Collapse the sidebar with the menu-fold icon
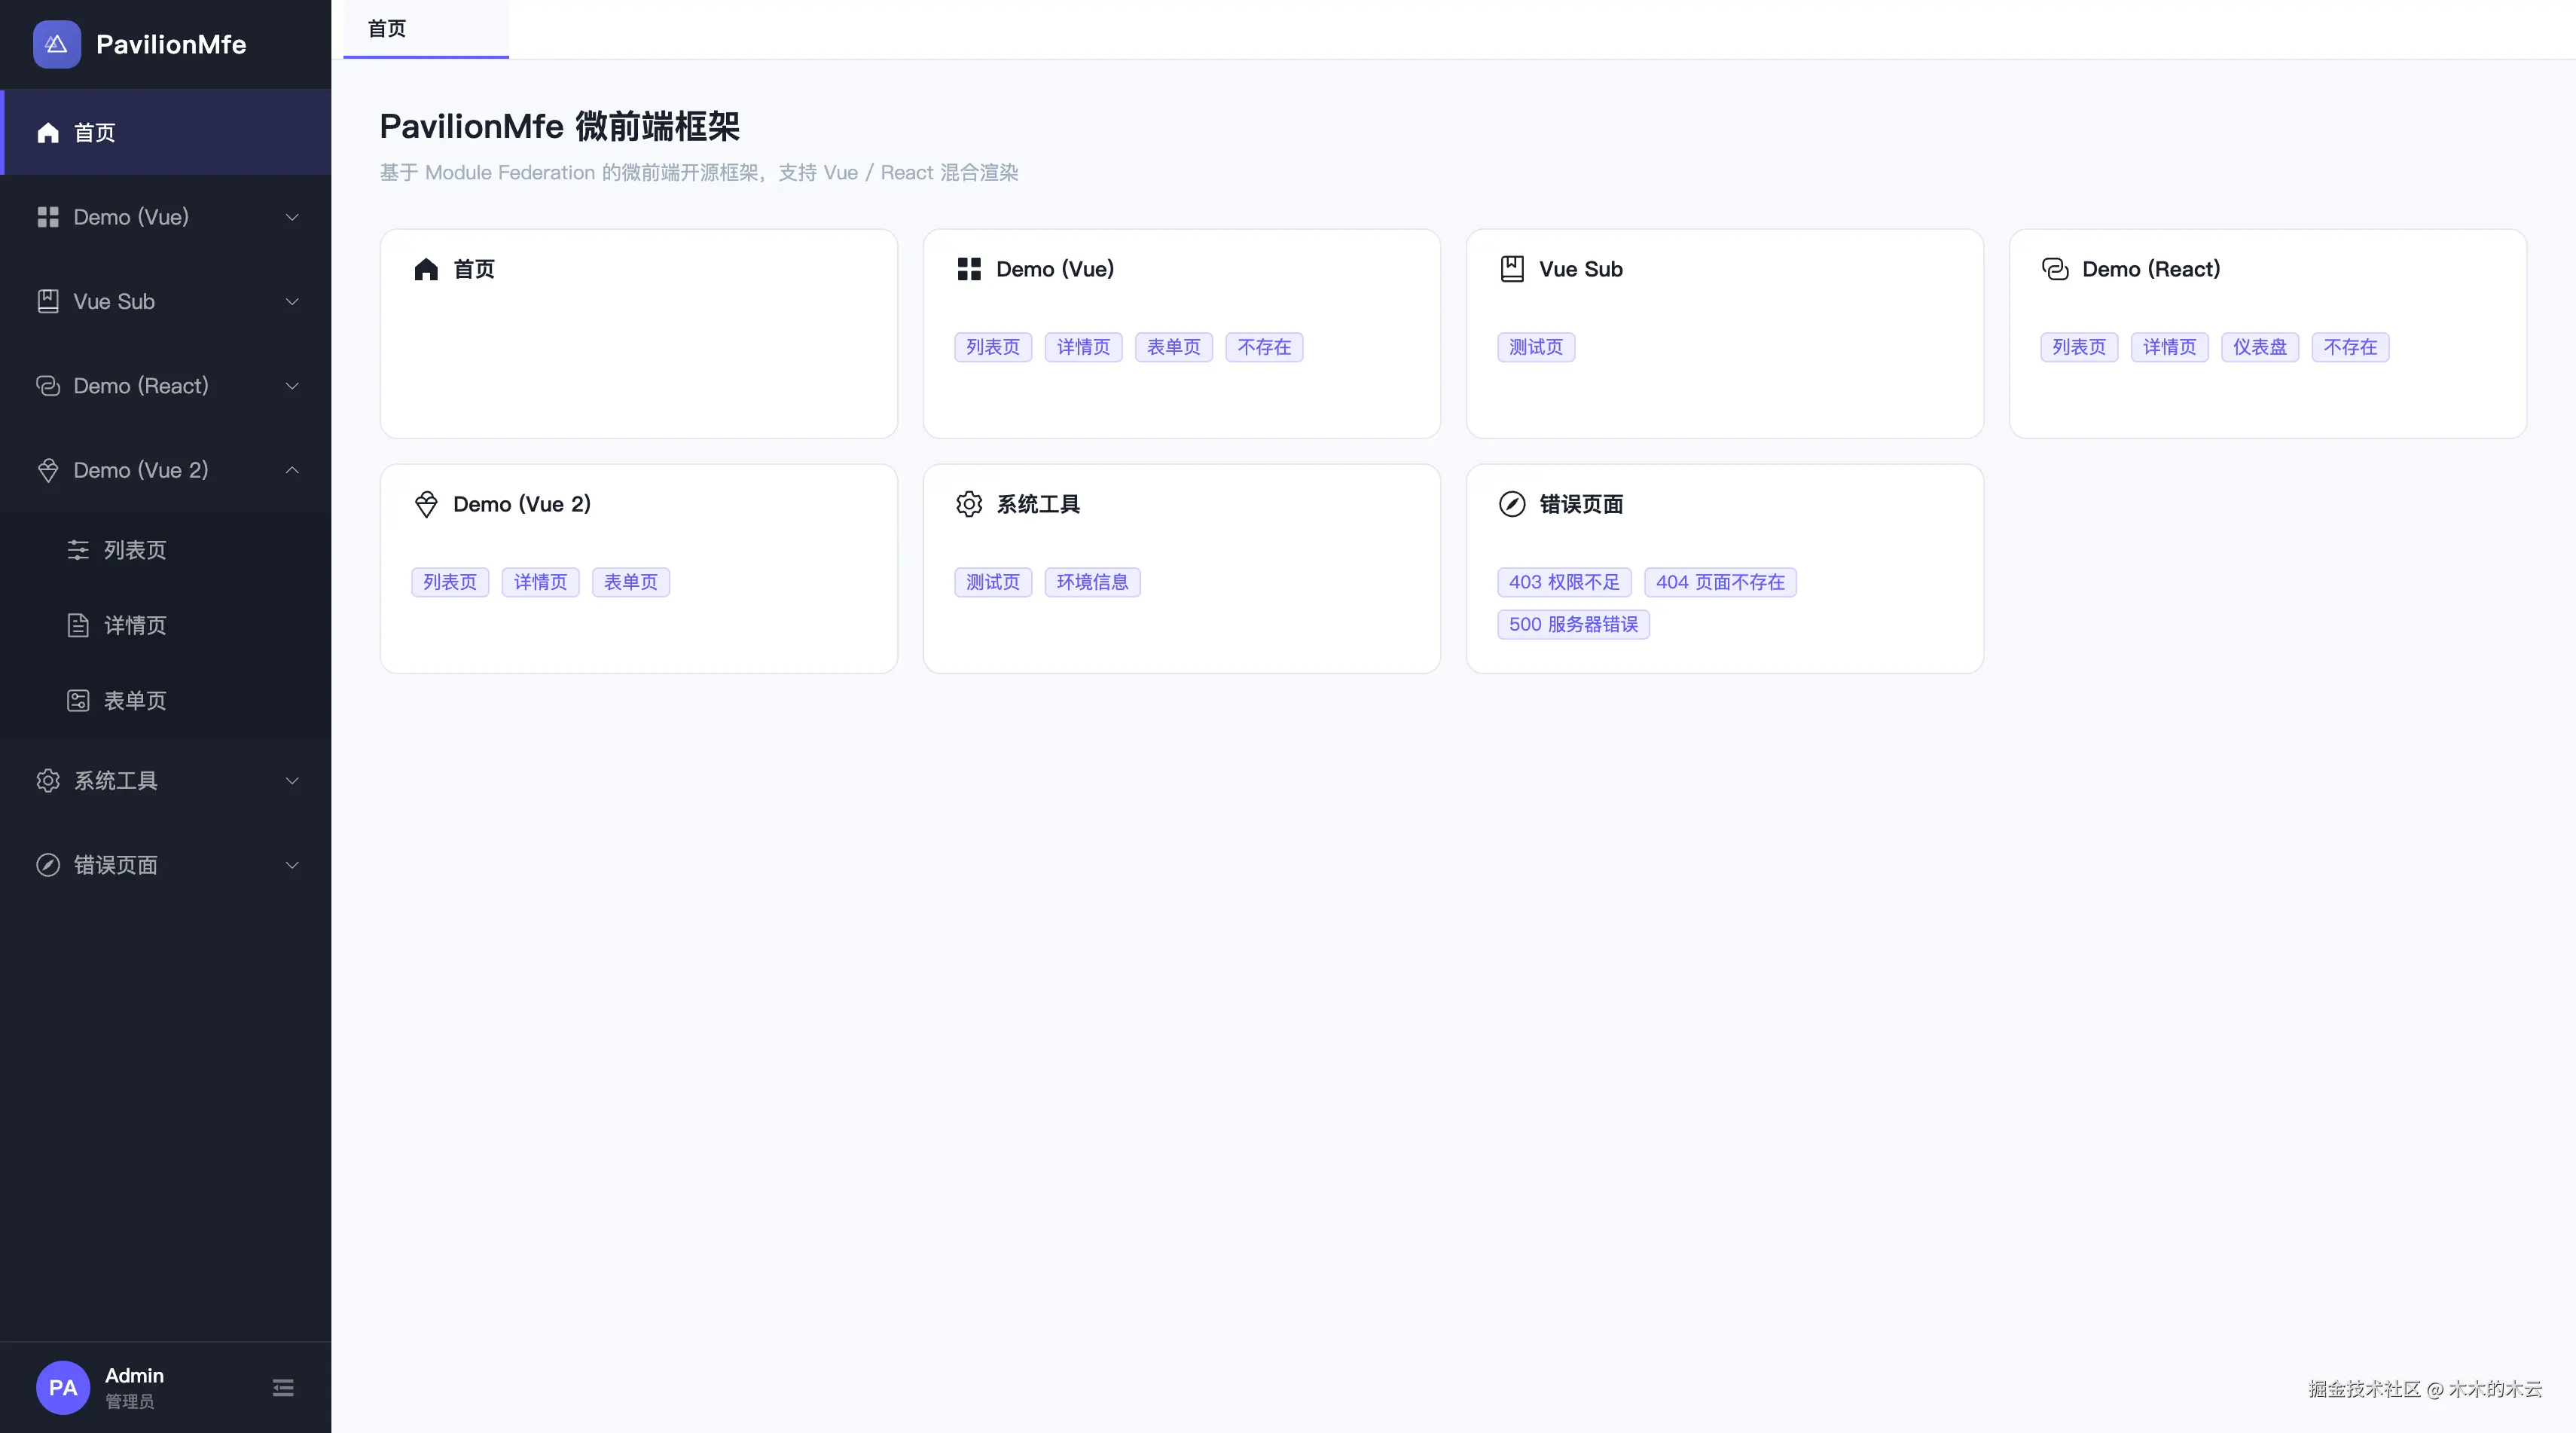2576x1433 pixels. point(283,1387)
